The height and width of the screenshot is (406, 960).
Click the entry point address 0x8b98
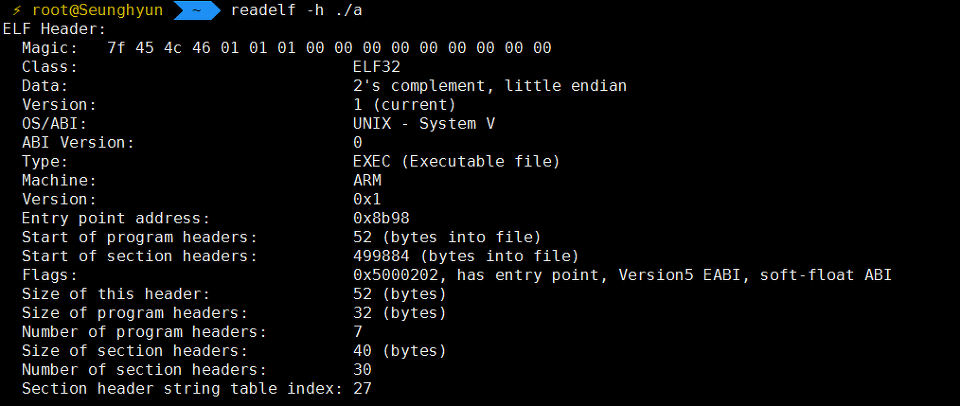point(381,218)
